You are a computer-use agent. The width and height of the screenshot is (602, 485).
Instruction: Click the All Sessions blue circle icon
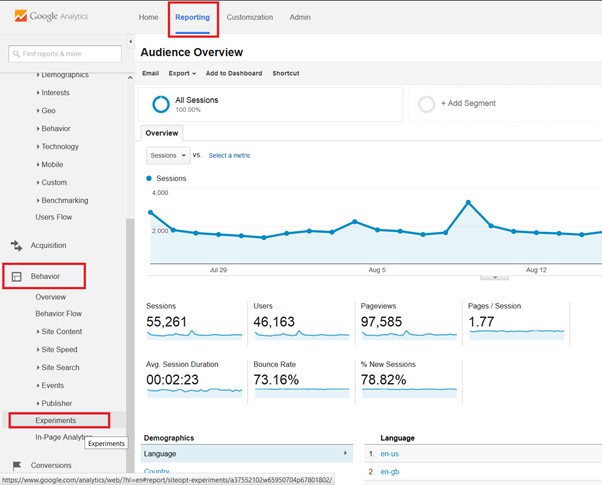coord(160,104)
